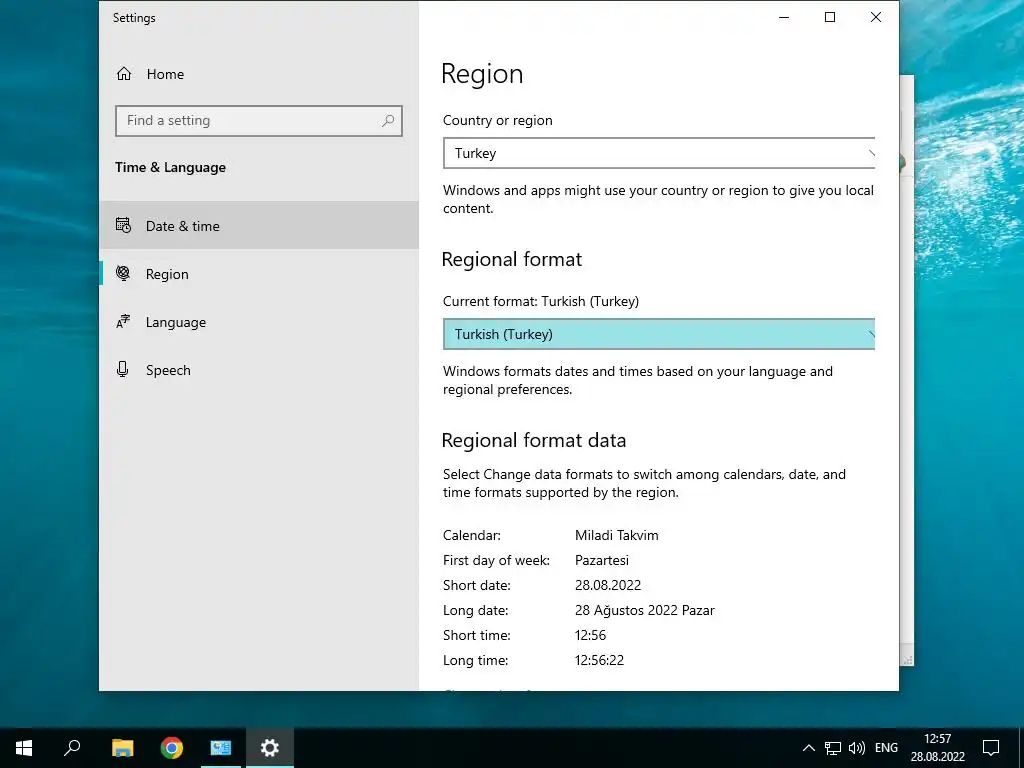The width and height of the screenshot is (1024, 768).
Task: Click the Date & time calendar icon
Action: (123, 225)
